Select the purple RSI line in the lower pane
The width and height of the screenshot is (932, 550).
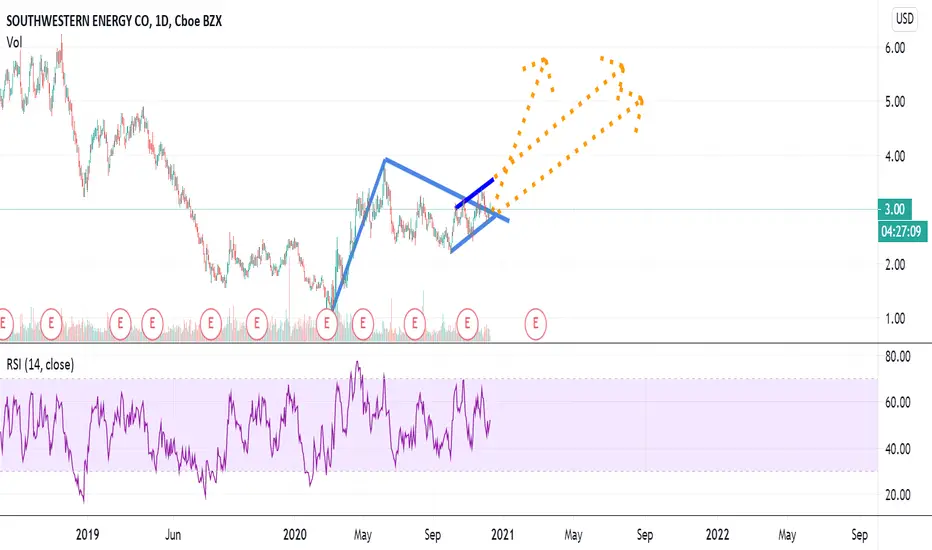point(245,431)
